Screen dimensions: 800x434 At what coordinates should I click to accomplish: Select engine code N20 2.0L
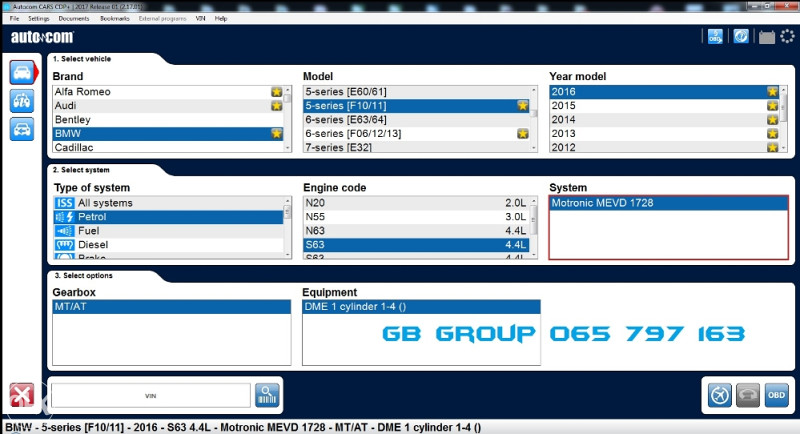416,203
